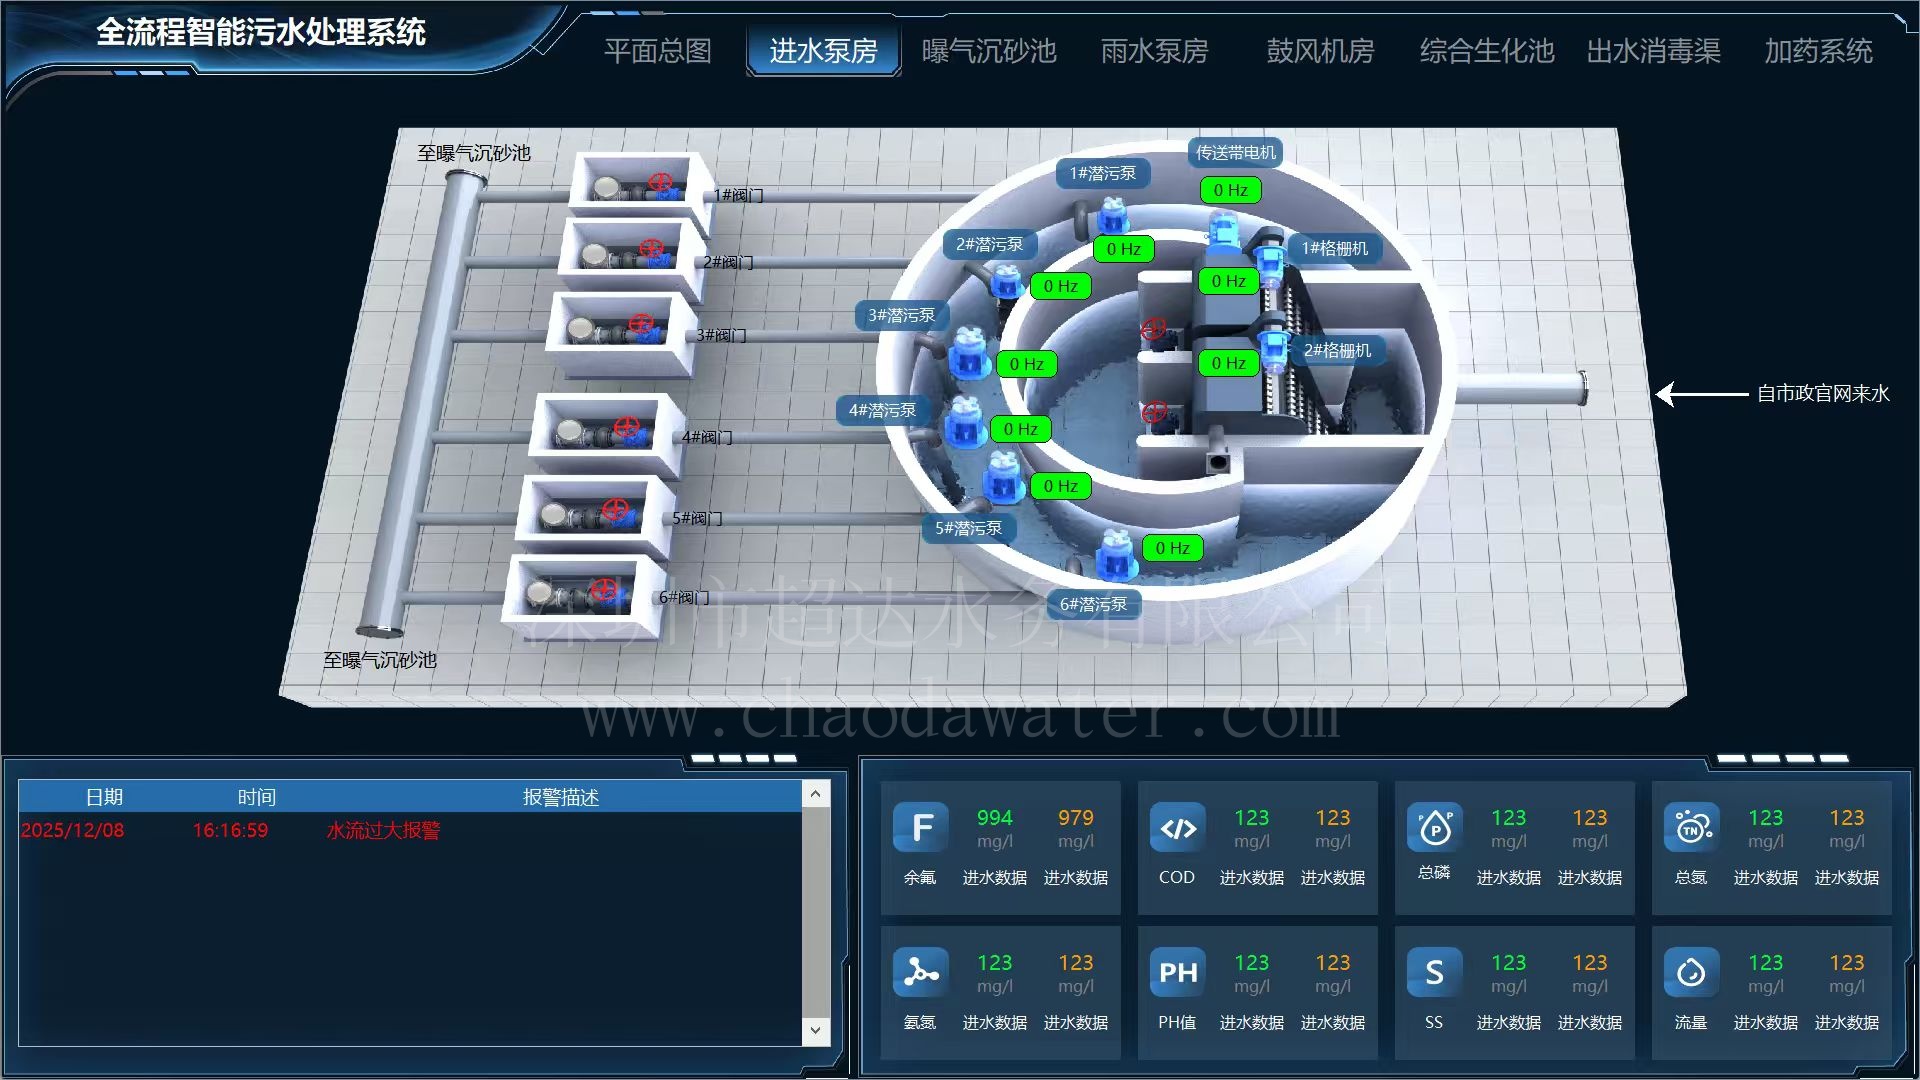Click the 1#潜污泵 label
Viewport: 1920px width, 1080px height.
[1102, 173]
